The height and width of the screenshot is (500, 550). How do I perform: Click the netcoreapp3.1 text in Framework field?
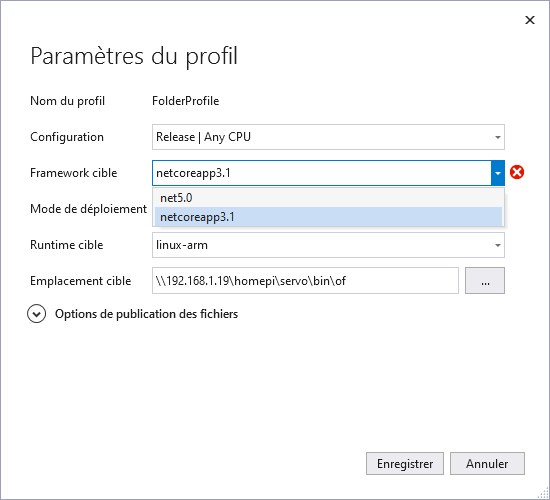tap(193, 173)
